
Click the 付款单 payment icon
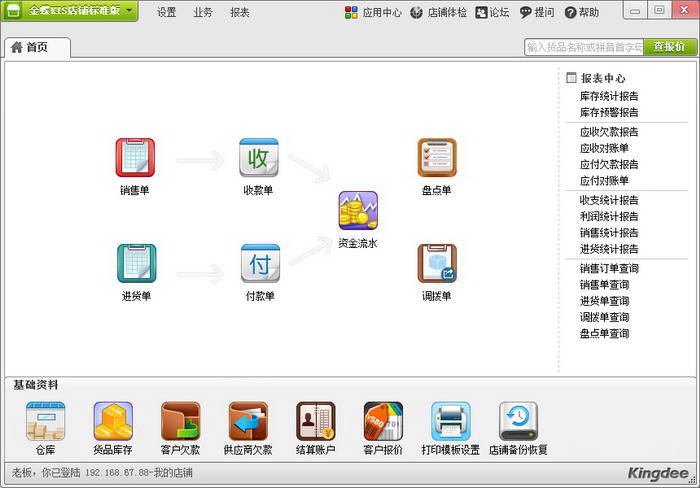pyautogui.click(x=258, y=263)
